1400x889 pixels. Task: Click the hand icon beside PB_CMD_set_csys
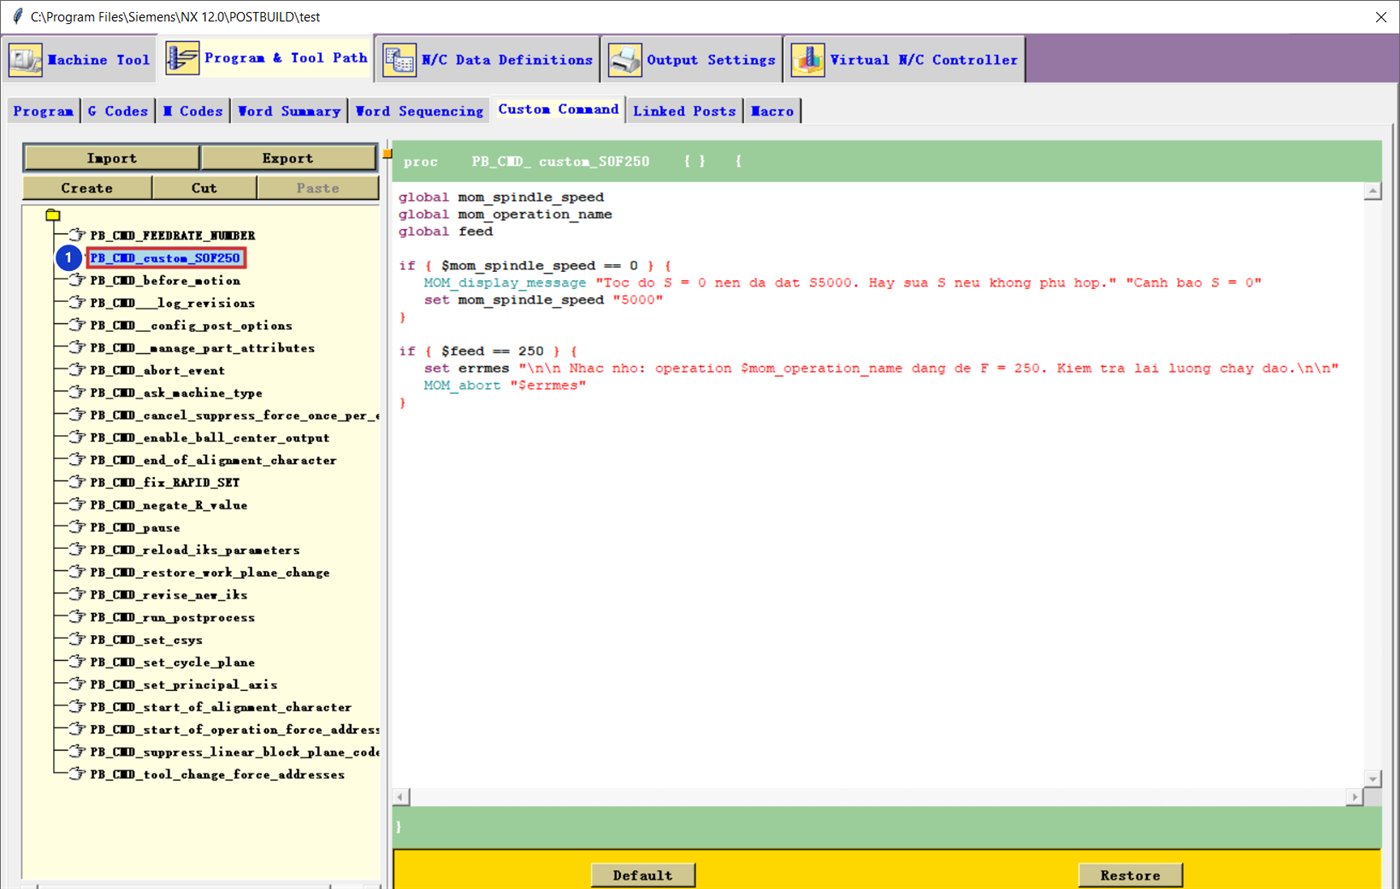[x=77, y=640]
